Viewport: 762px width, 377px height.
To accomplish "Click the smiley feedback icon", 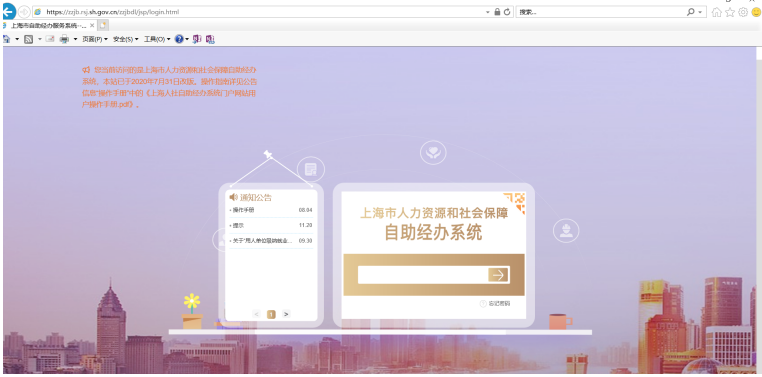I will tap(756, 12).
